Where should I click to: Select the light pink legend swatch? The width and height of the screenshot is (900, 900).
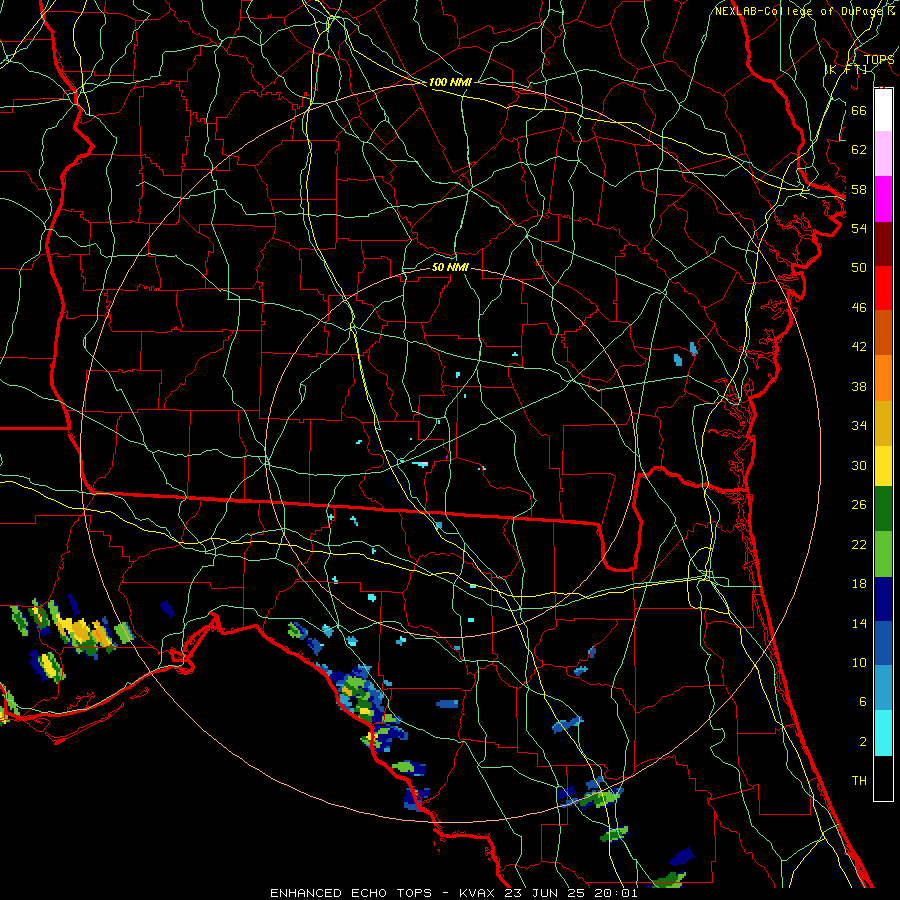click(x=883, y=154)
